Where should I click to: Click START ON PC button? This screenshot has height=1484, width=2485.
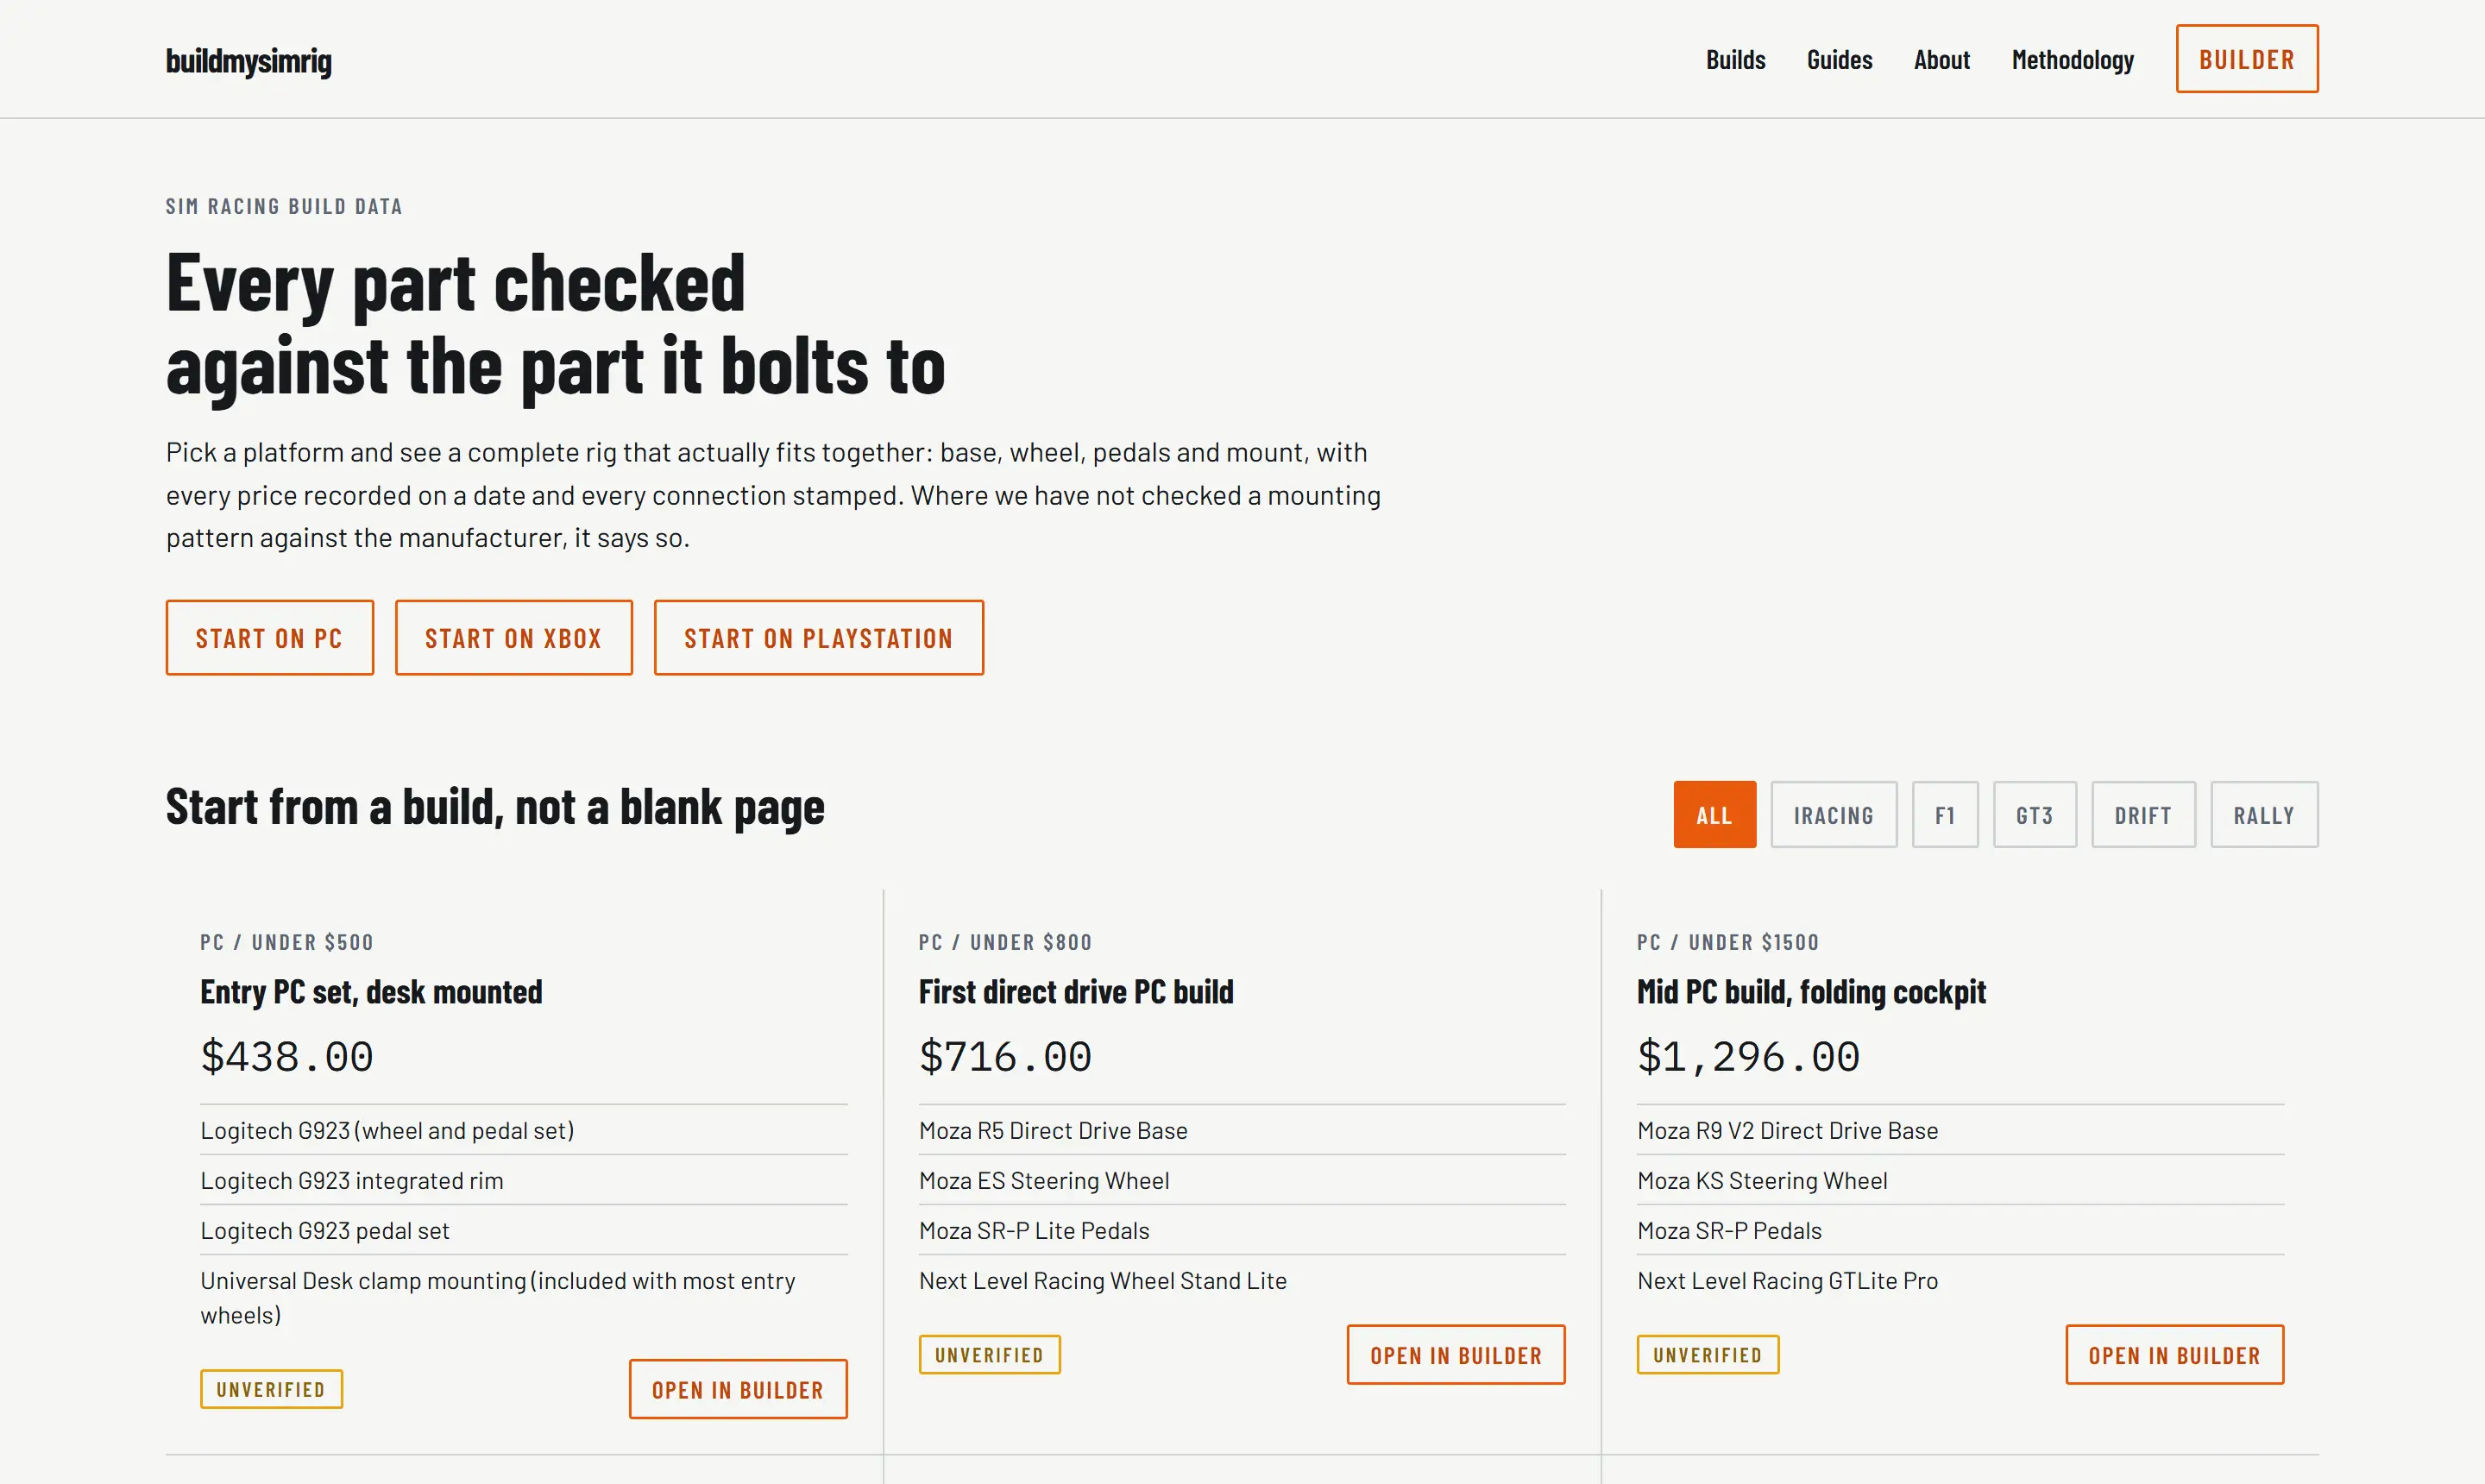coord(270,638)
